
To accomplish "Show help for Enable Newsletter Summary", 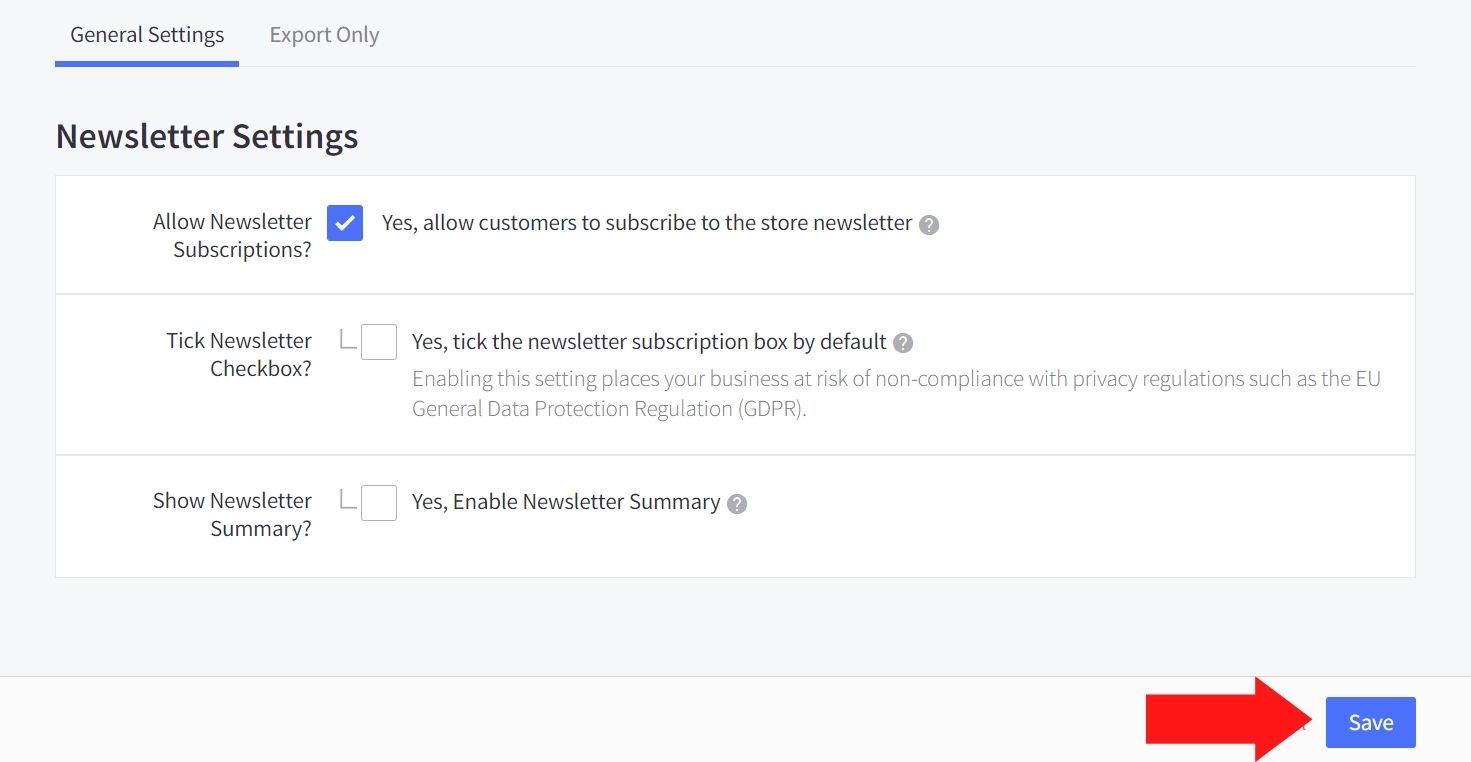I will coord(737,504).
